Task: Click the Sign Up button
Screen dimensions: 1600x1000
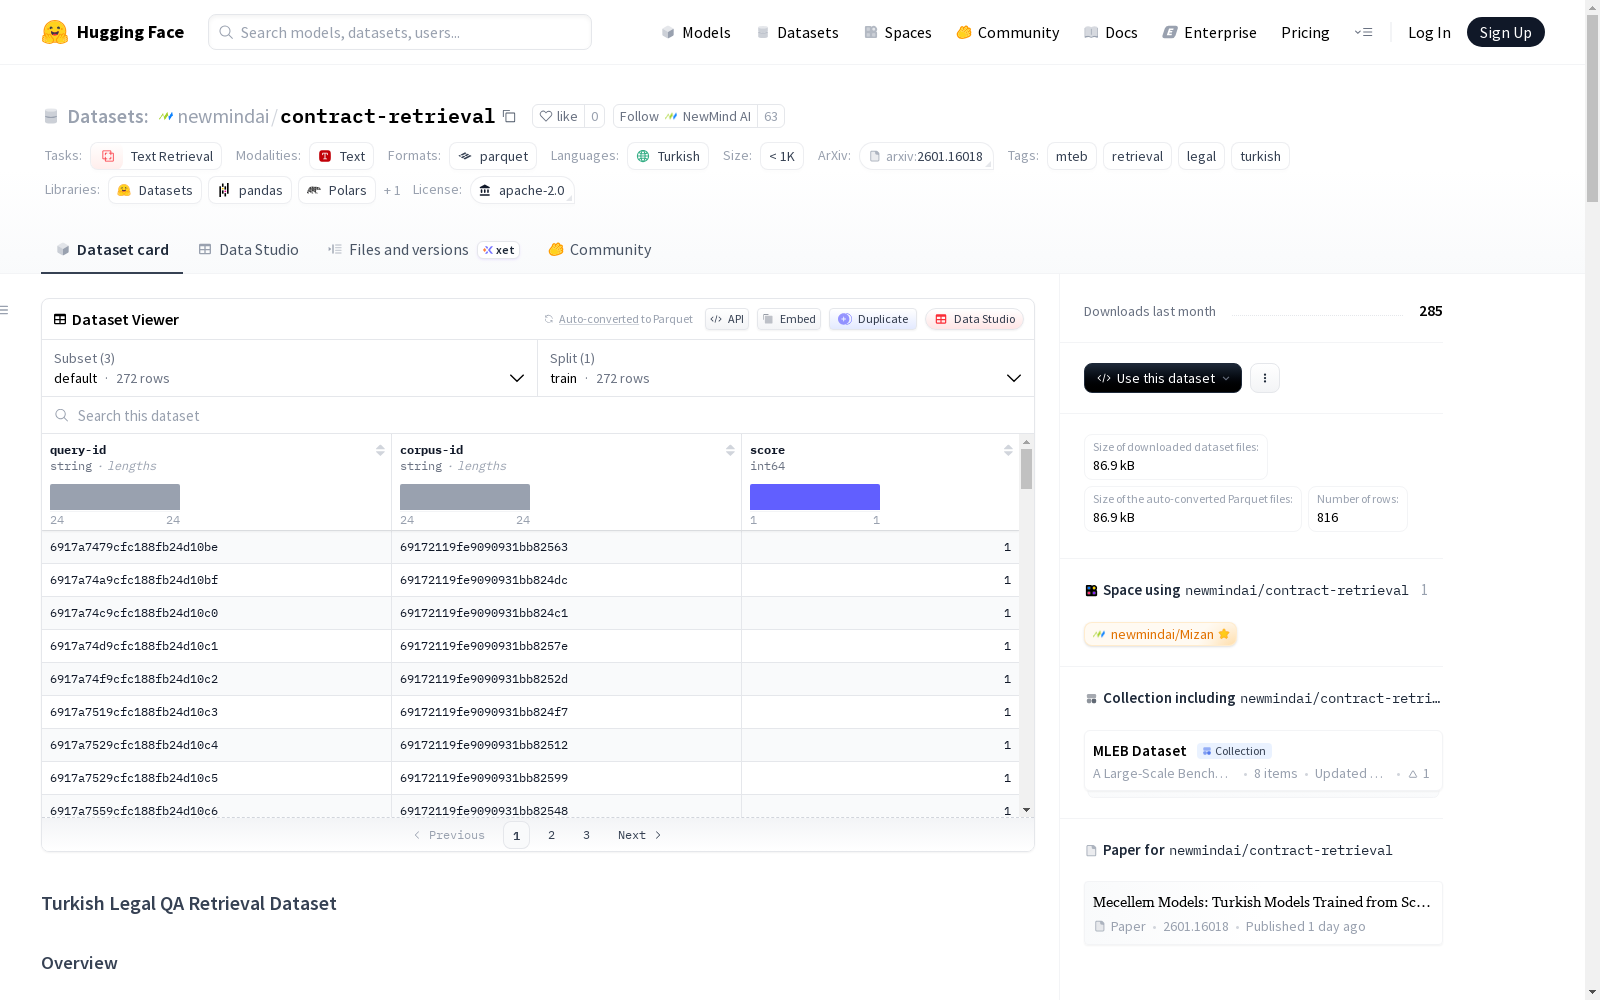Action: coord(1506,32)
